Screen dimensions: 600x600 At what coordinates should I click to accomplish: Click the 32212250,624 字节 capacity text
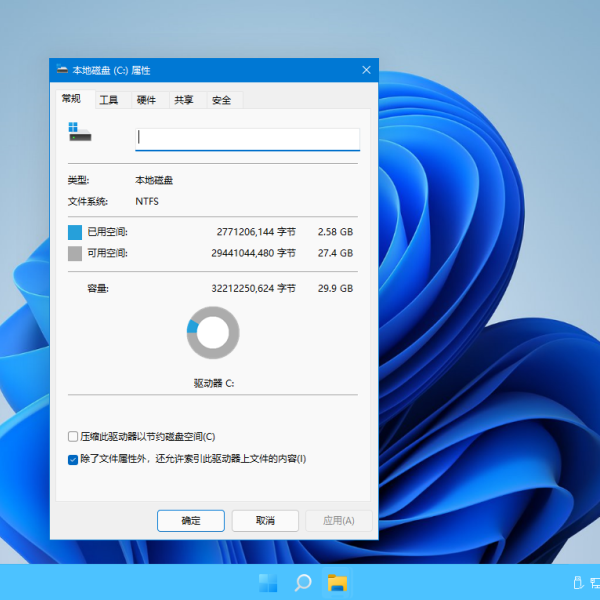tap(254, 288)
